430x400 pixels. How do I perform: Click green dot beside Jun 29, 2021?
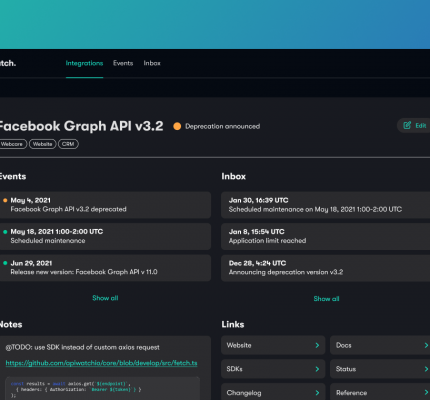coord(5,263)
